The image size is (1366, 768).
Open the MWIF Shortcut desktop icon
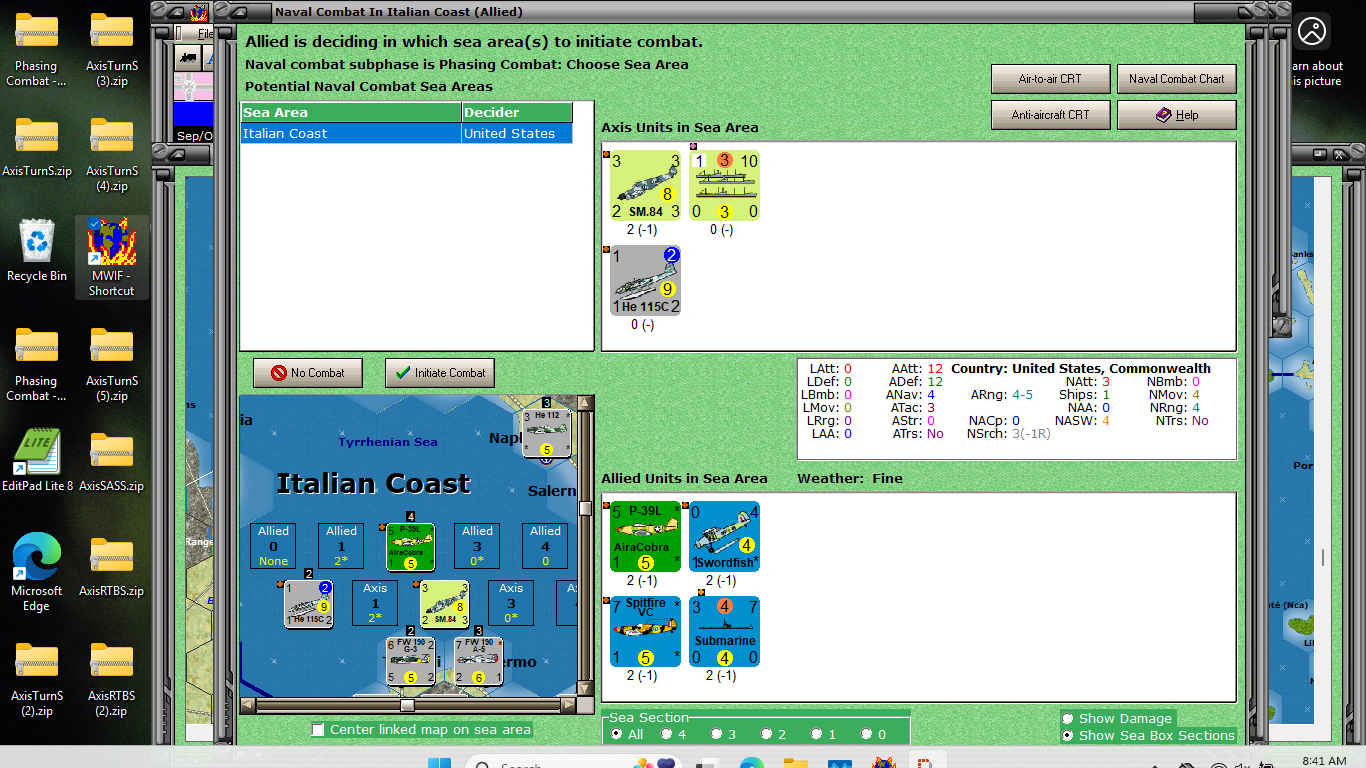pos(111,257)
